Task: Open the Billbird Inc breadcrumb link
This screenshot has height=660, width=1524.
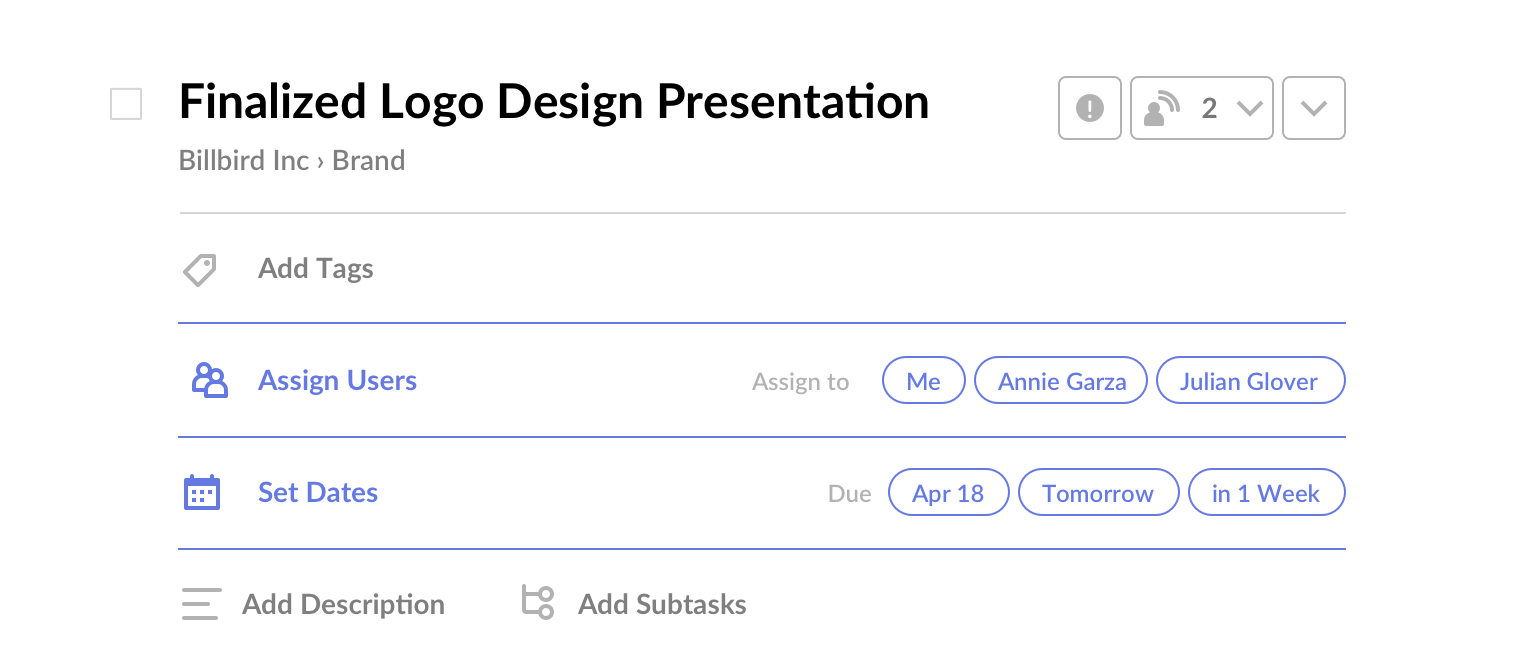Action: point(244,161)
